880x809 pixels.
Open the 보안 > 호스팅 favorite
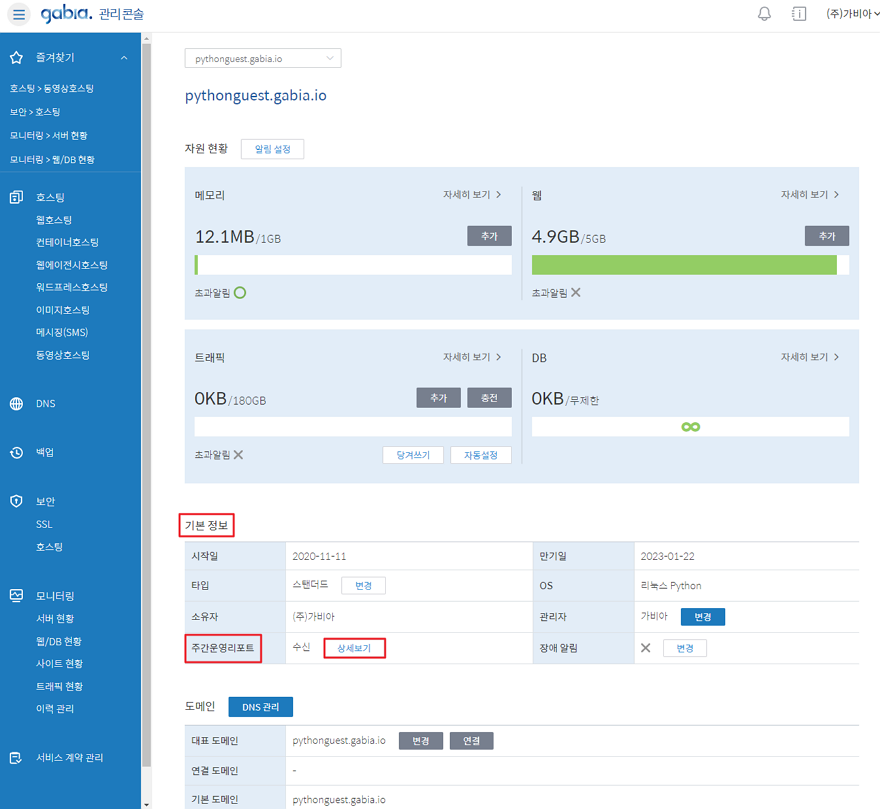(x=35, y=112)
